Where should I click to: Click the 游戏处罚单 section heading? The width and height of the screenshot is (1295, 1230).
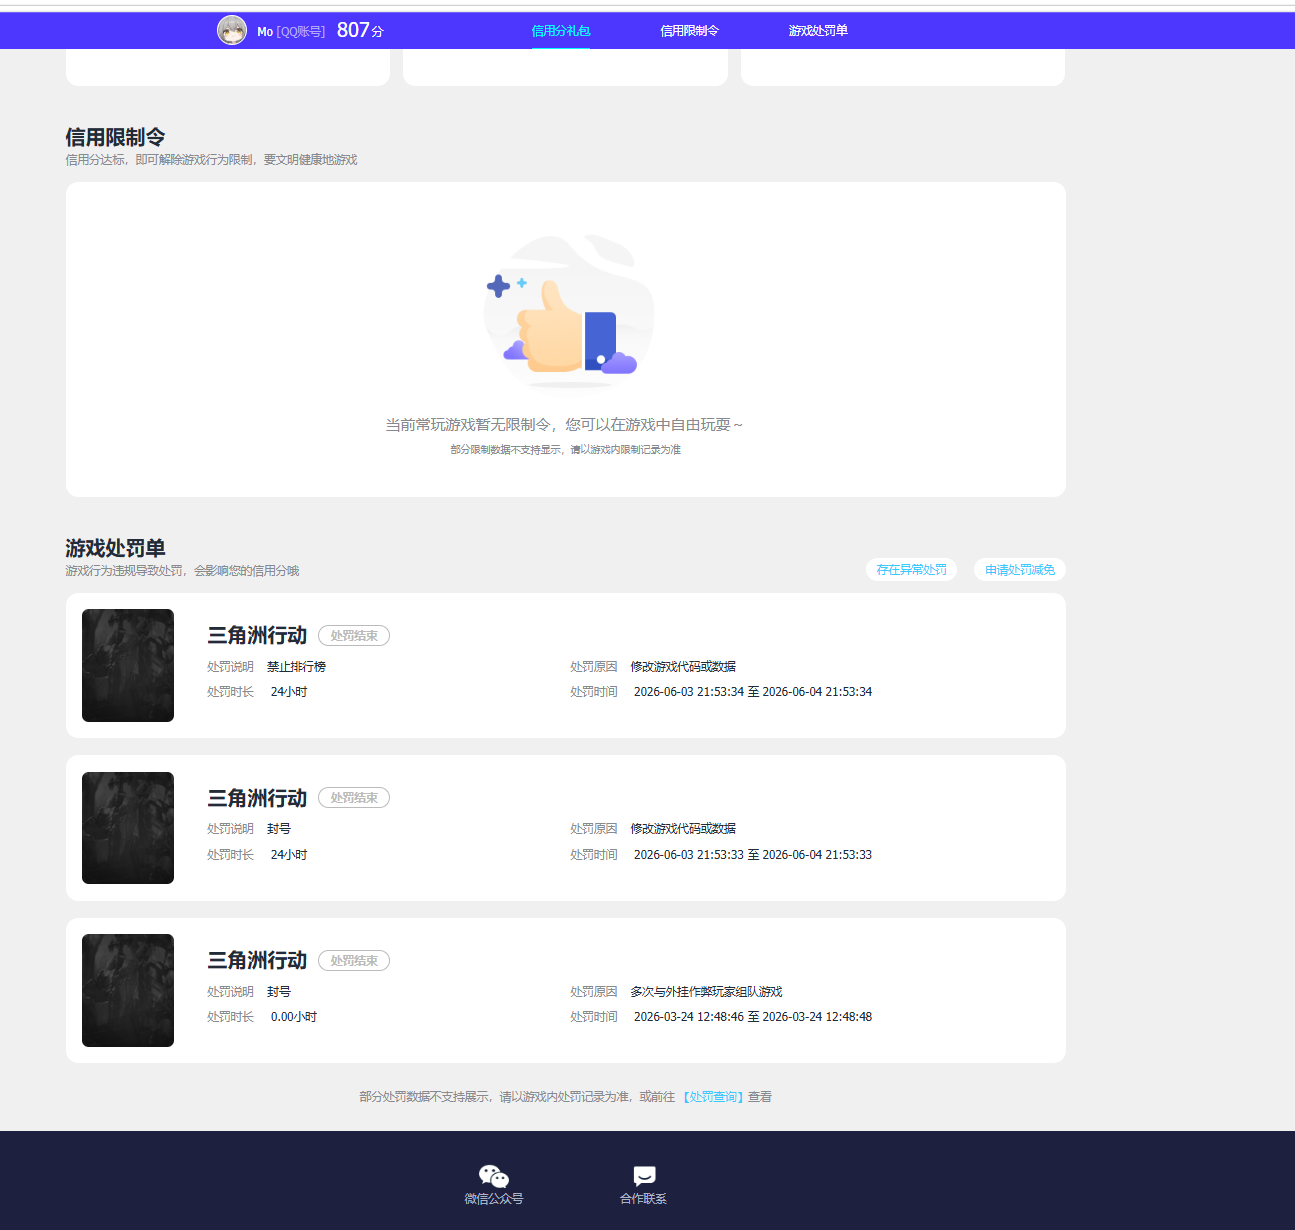click(115, 548)
